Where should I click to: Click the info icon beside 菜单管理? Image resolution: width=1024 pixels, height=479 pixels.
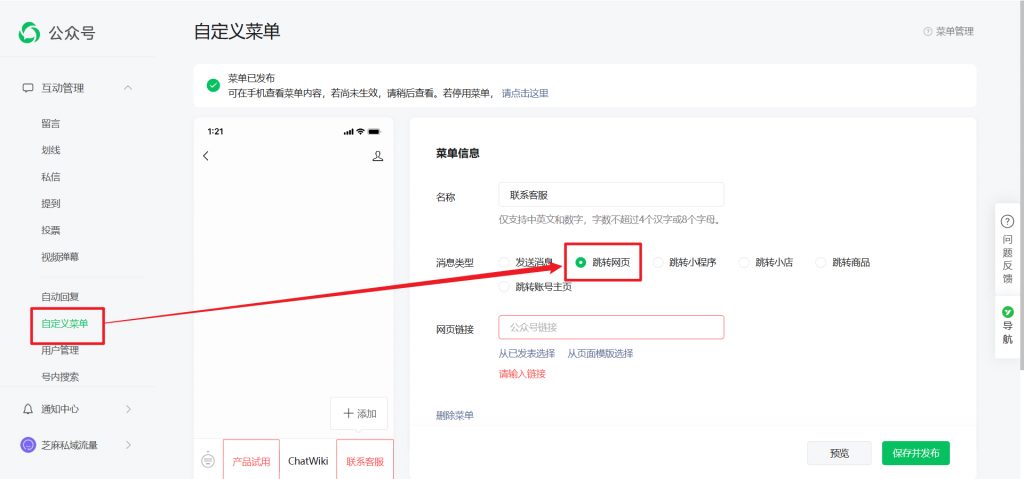tap(927, 31)
